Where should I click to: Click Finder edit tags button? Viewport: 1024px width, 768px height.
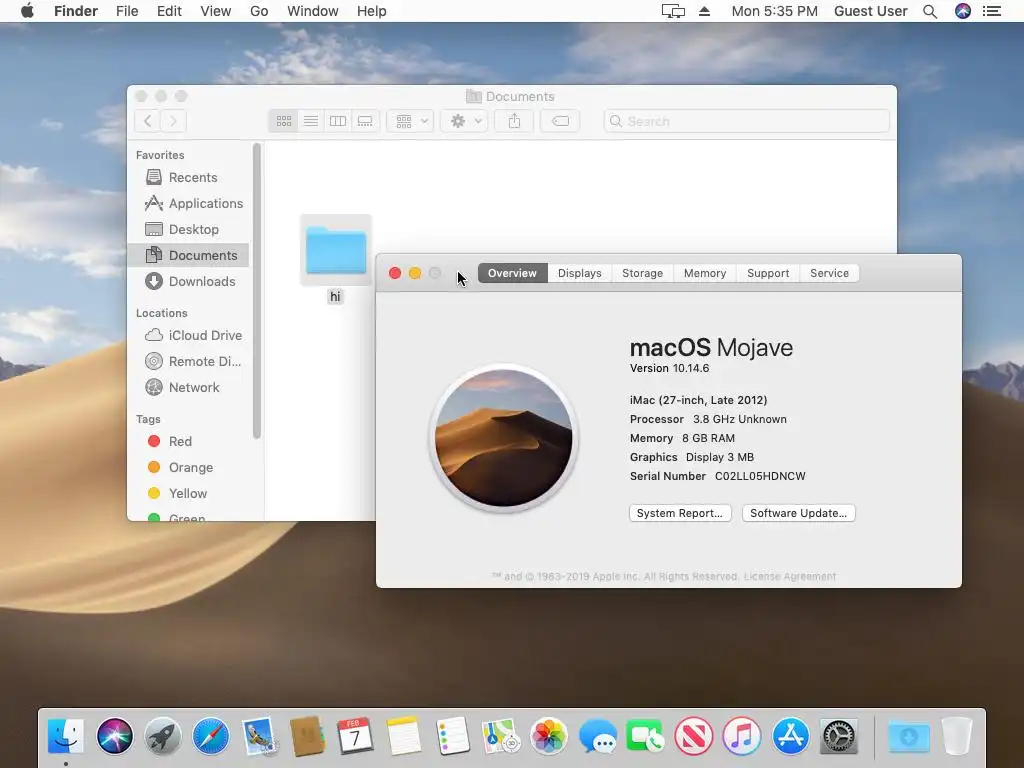[x=560, y=121]
